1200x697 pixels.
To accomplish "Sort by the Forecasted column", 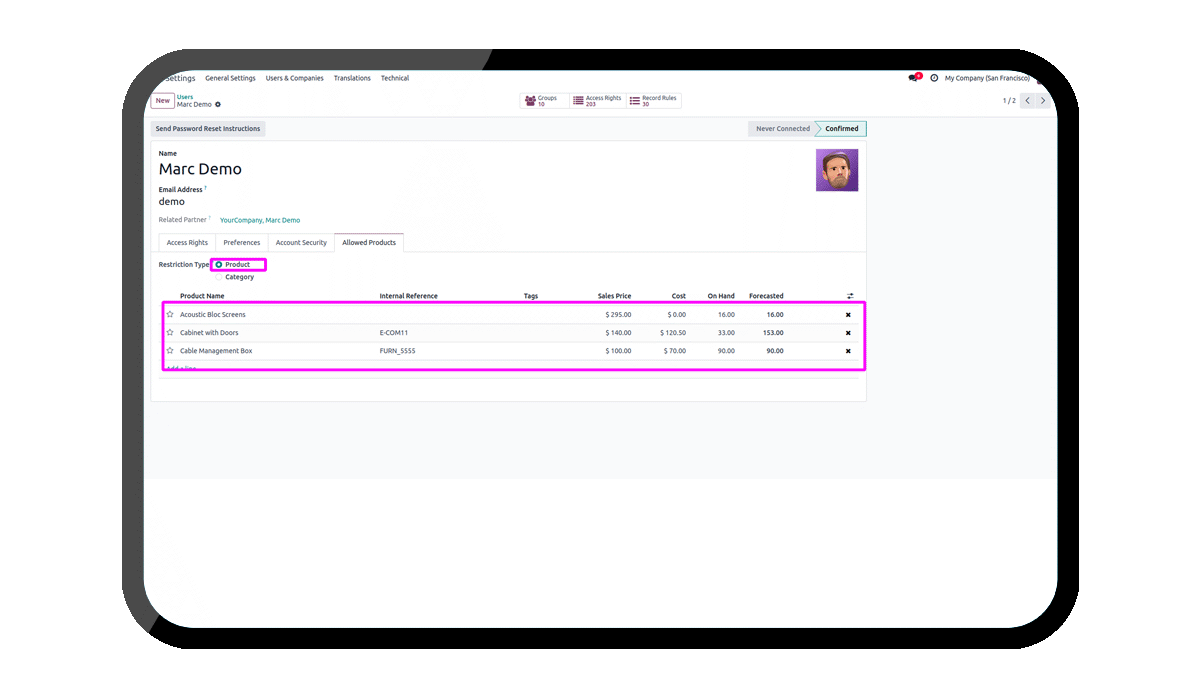I will click(x=766, y=296).
